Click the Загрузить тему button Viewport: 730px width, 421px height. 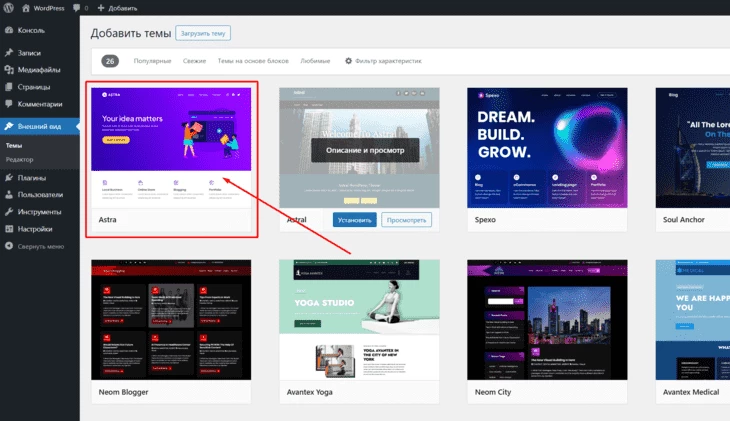point(203,33)
